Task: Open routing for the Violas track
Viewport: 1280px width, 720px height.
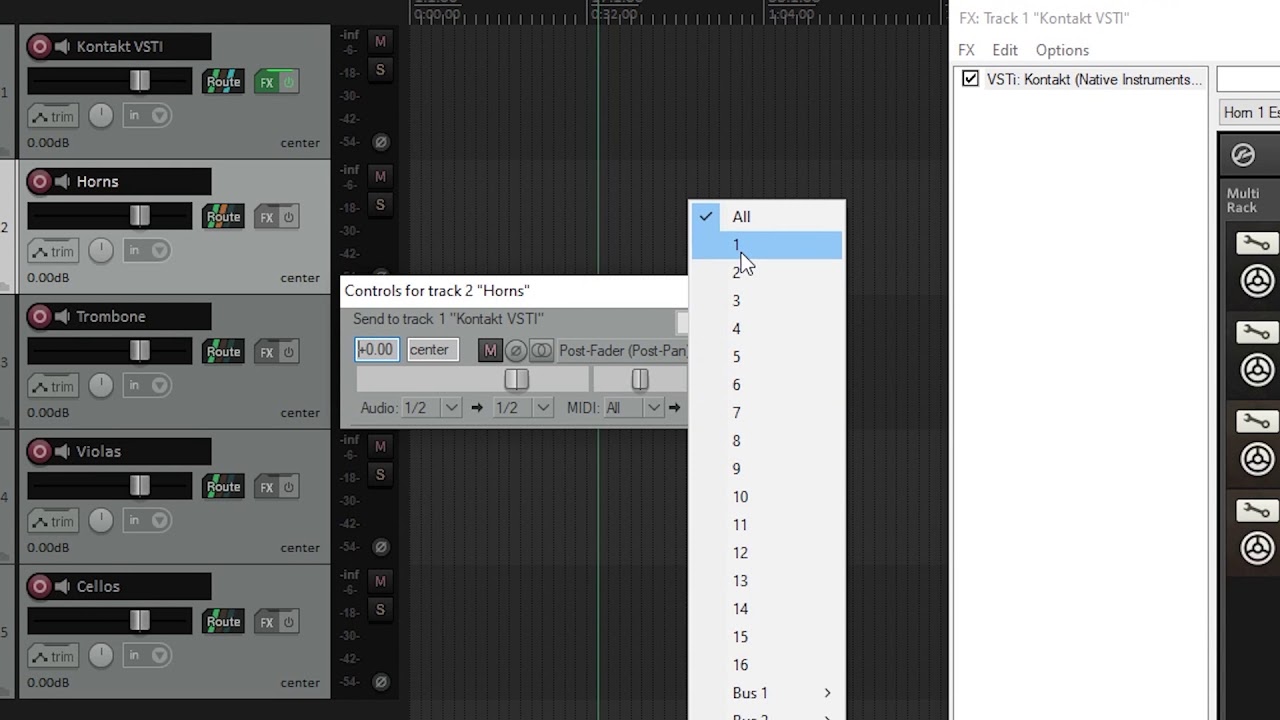Action: (x=223, y=487)
